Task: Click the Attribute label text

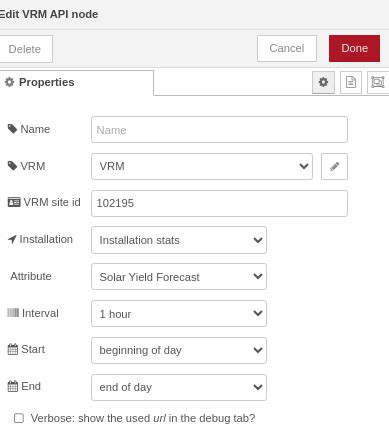Action: pos(31,276)
